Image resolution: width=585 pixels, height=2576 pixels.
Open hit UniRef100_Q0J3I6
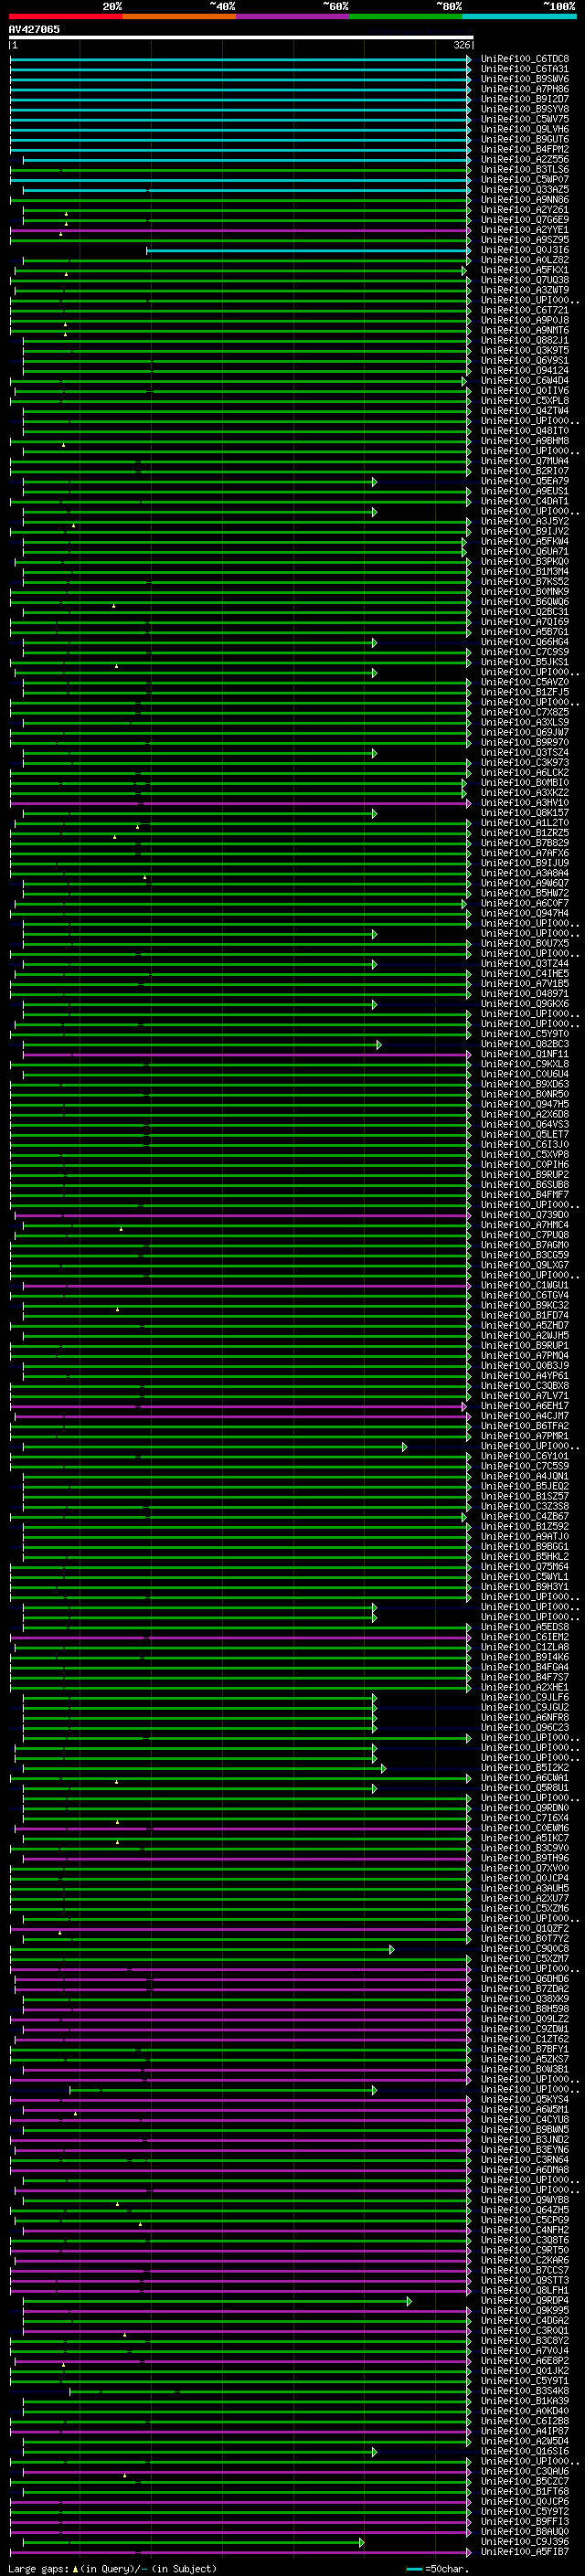coord(525,250)
